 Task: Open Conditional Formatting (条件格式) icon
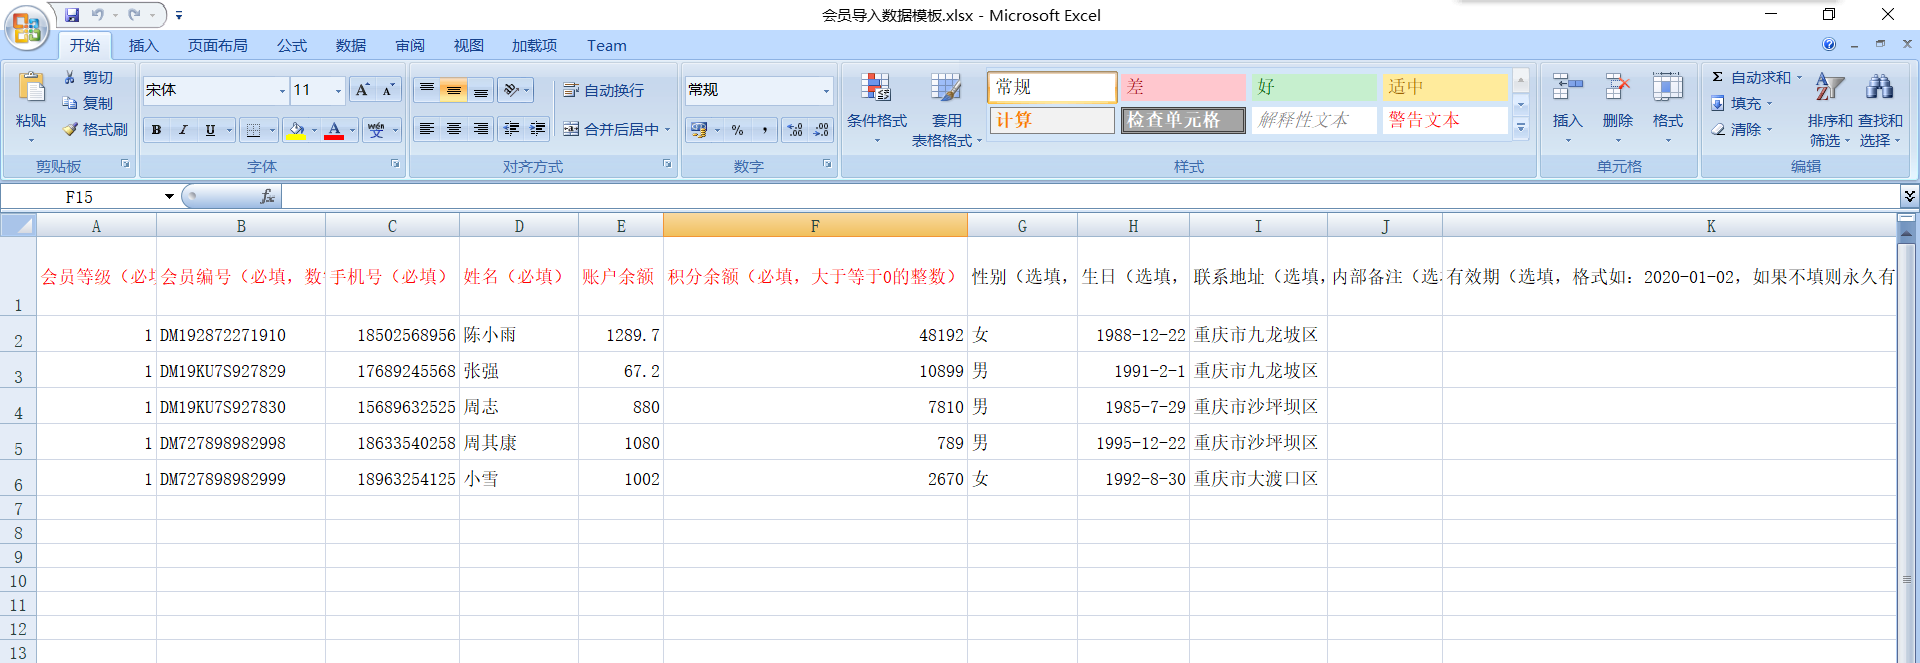pos(876,90)
